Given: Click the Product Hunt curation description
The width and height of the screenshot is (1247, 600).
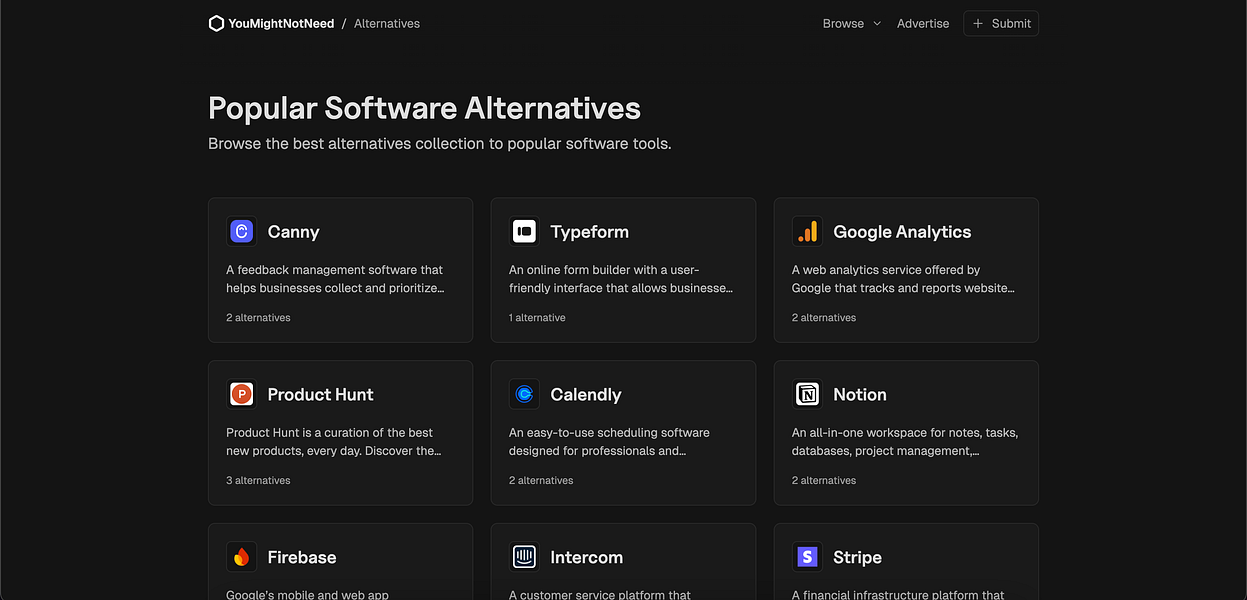Looking at the screenshot, I should click(x=334, y=442).
